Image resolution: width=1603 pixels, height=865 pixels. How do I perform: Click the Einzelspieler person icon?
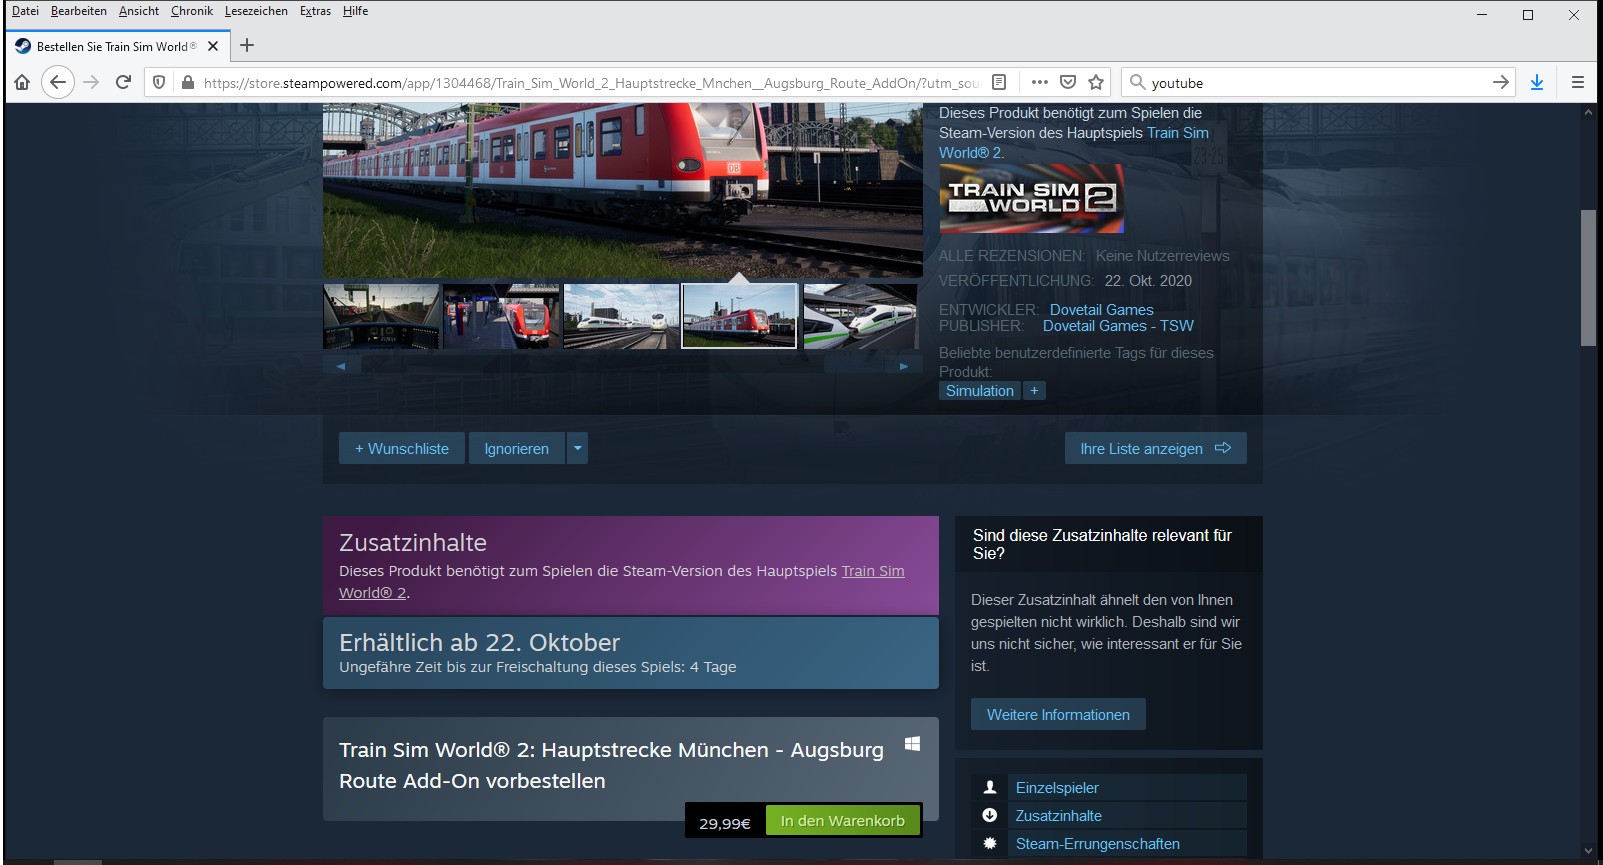click(990, 787)
